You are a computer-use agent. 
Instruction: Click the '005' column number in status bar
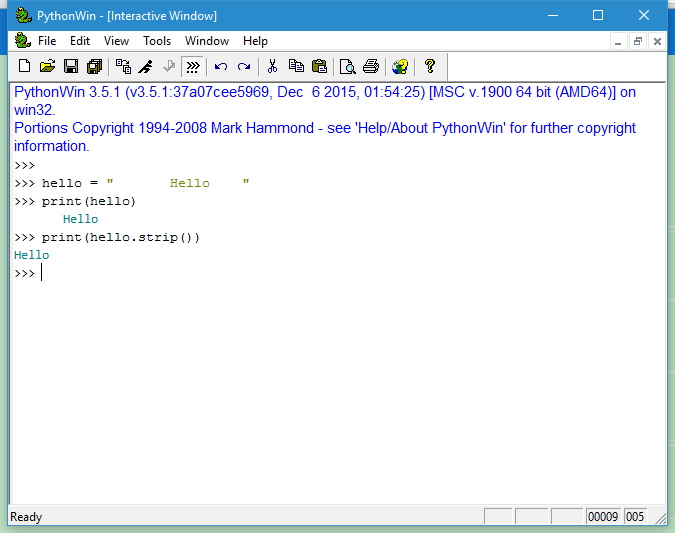point(635,517)
